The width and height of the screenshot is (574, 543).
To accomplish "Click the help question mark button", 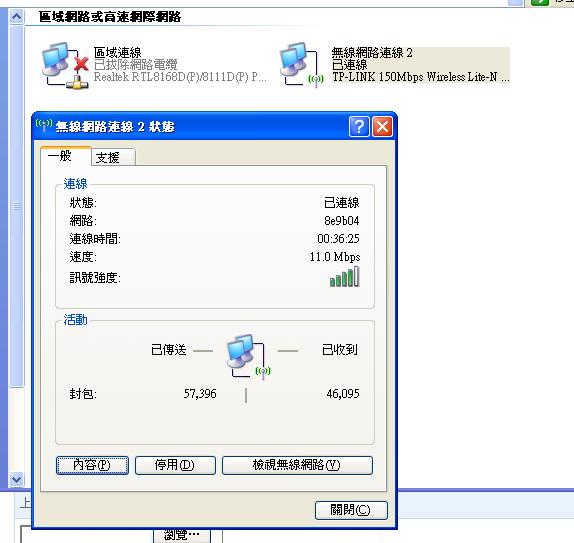I will click(359, 127).
